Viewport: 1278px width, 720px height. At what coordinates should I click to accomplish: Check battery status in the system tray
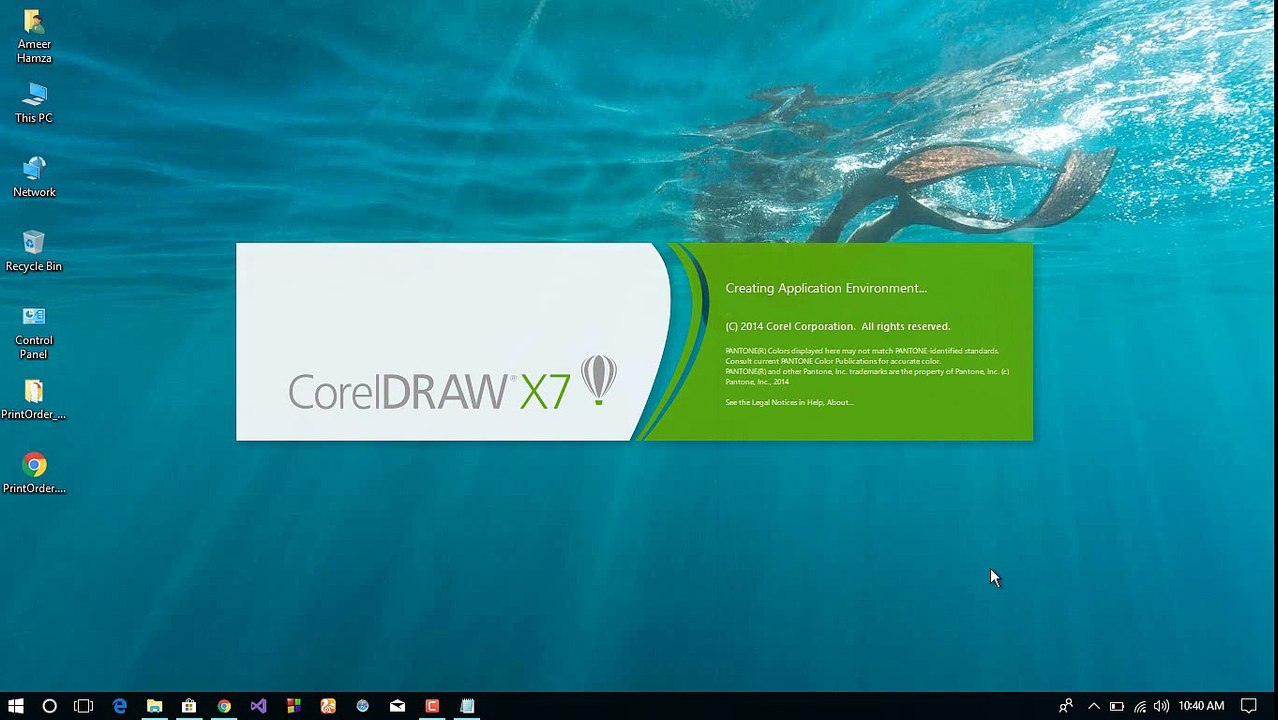tap(1117, 706)
